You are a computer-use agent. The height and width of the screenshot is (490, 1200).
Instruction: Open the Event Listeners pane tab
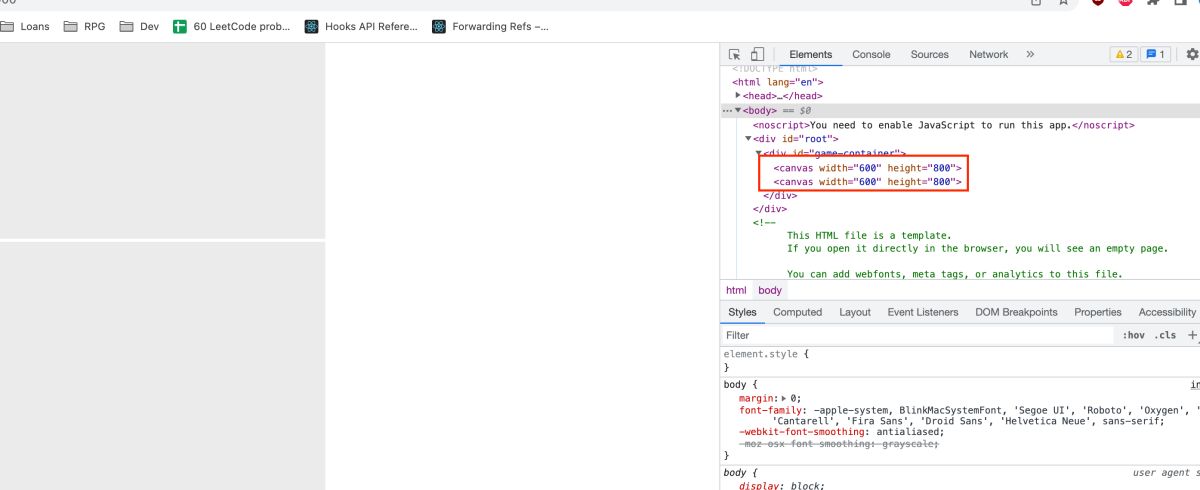[923, 312]
